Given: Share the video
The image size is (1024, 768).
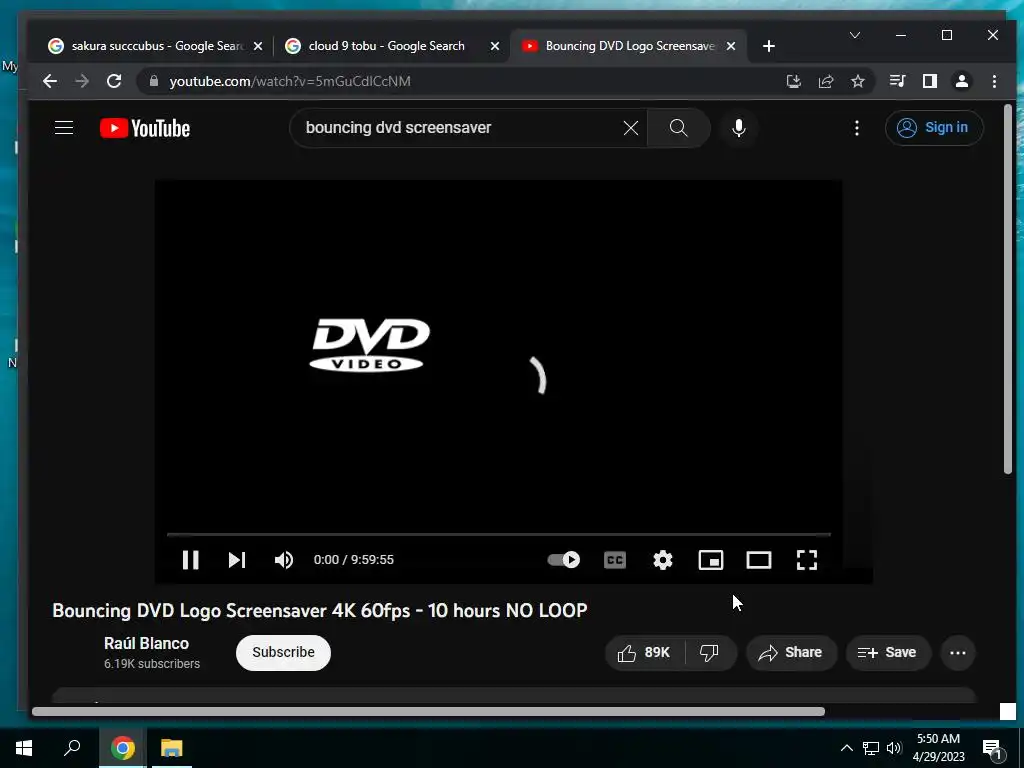Looking at the screenshot, I should (791, 652).
